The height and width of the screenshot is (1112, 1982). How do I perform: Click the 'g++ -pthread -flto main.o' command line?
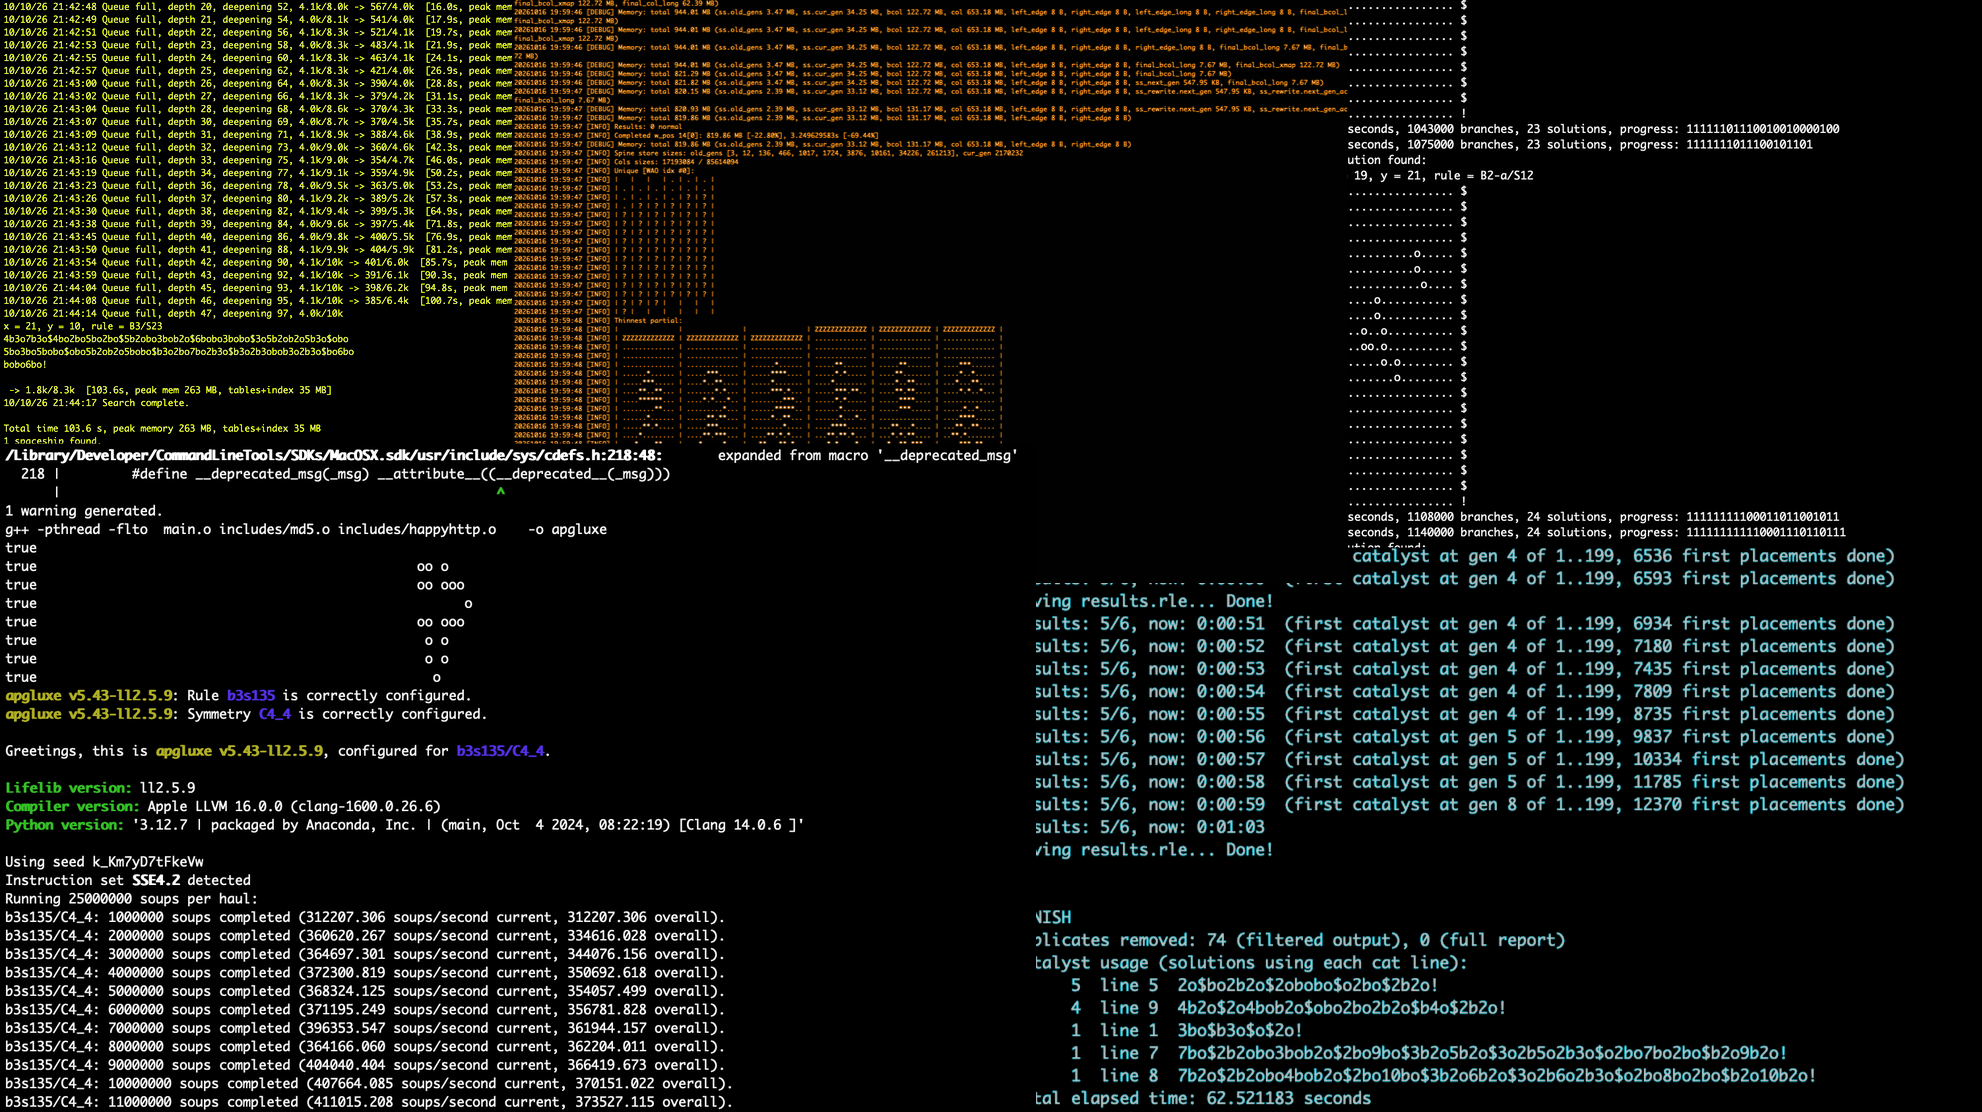(306, 529)
